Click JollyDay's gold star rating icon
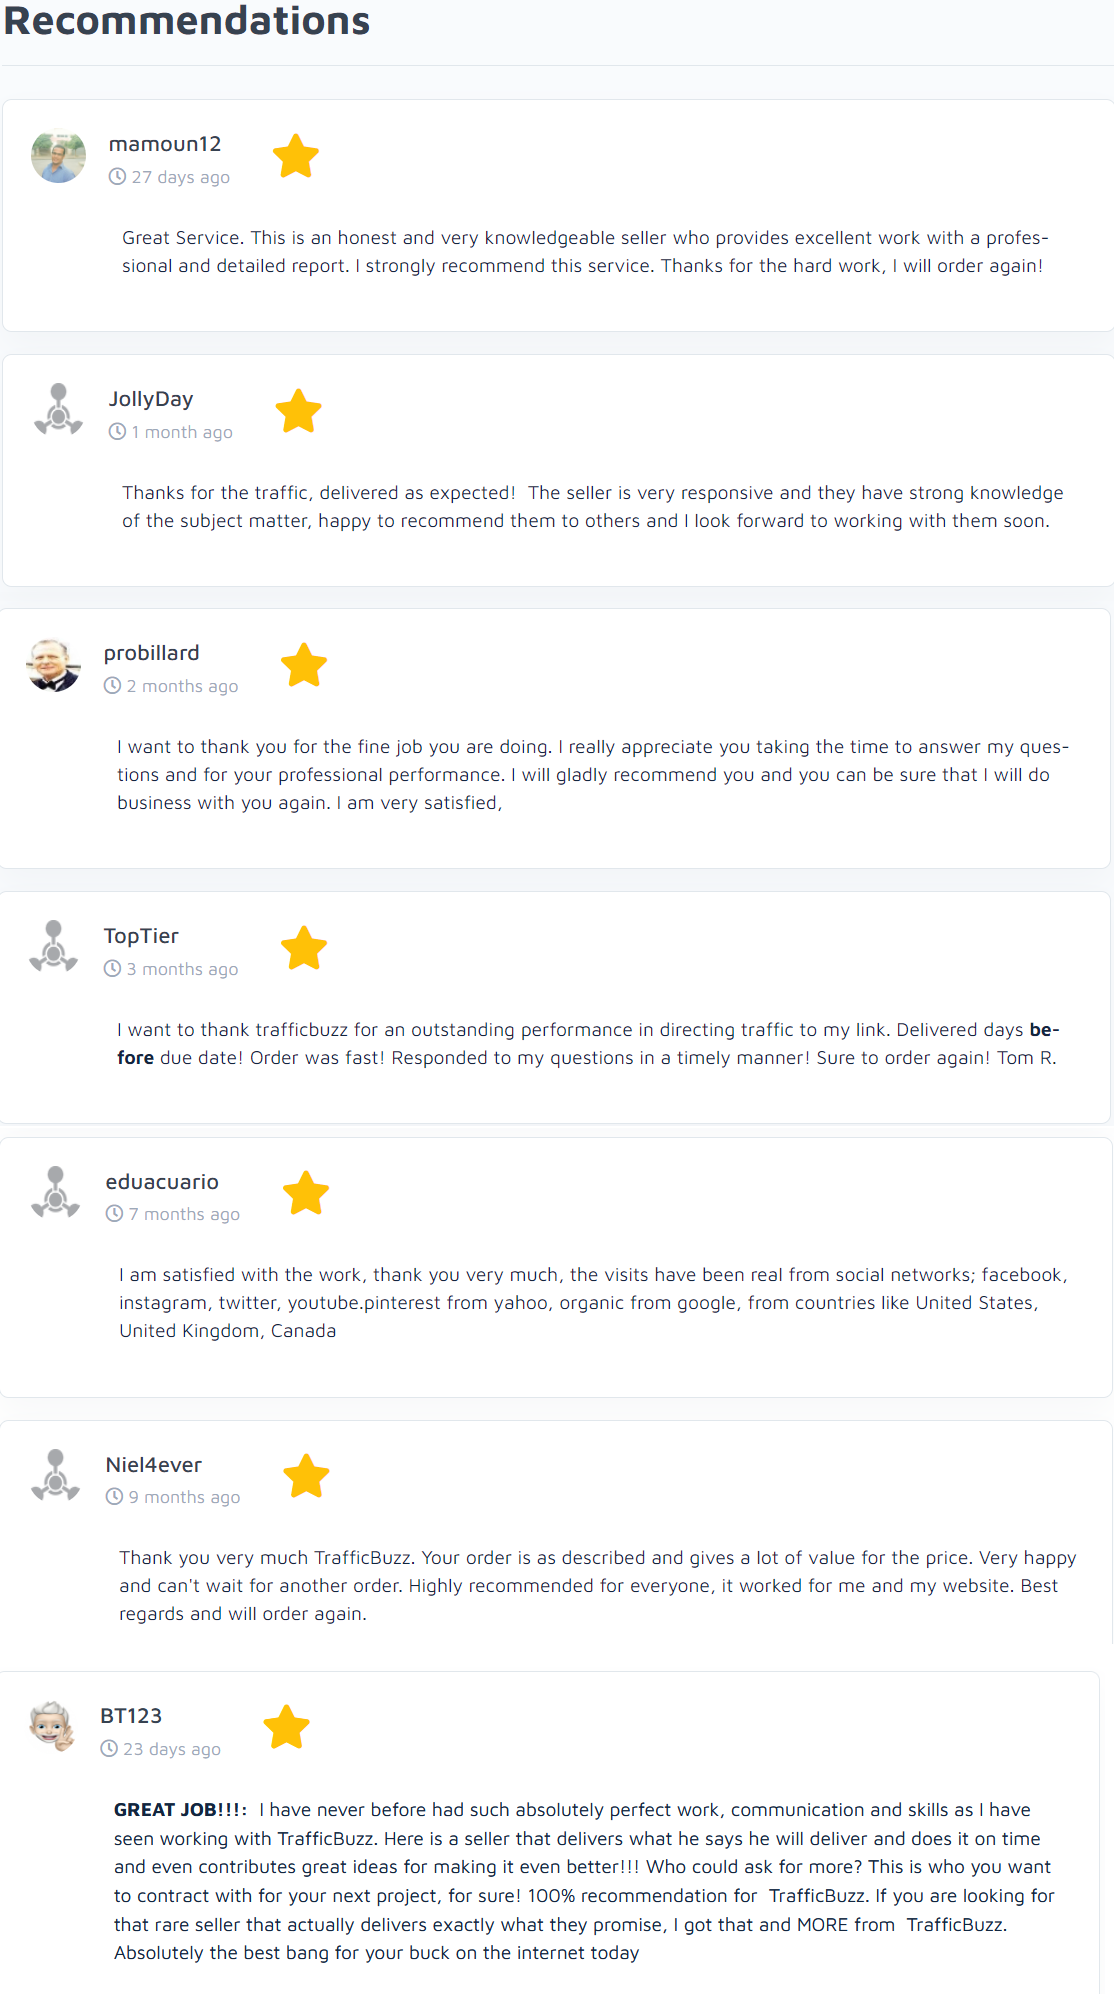This screenshot has height=1994, width=1114. click(298, 411)
